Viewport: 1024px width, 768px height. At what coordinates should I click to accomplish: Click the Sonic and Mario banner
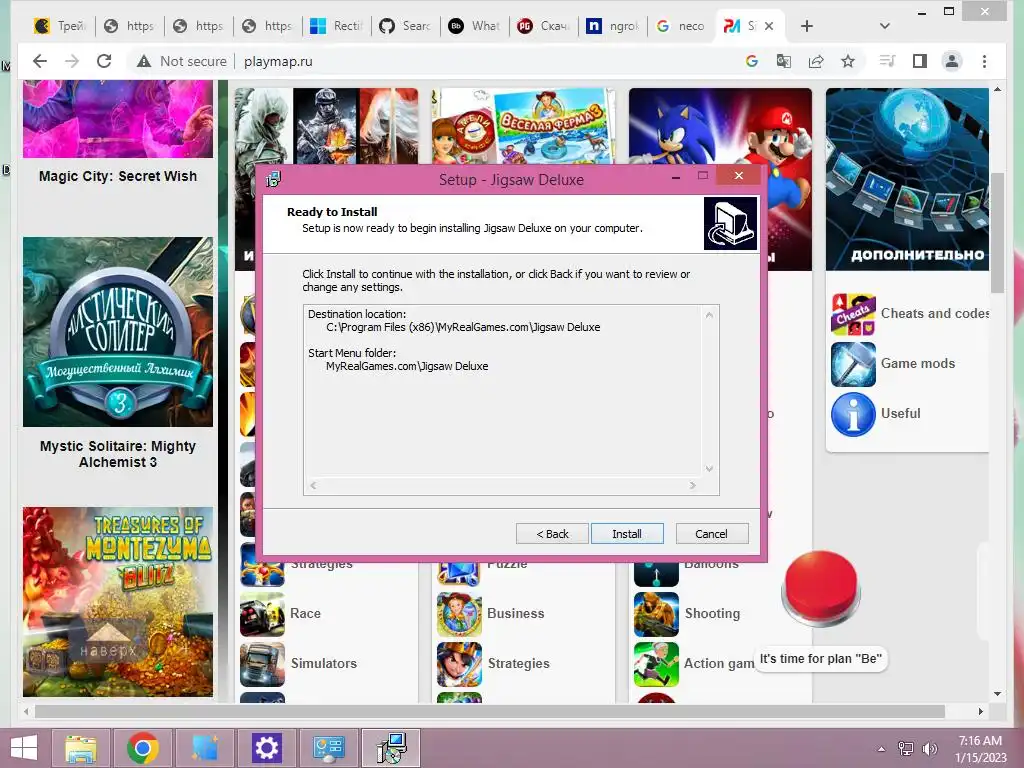[720, 125]
